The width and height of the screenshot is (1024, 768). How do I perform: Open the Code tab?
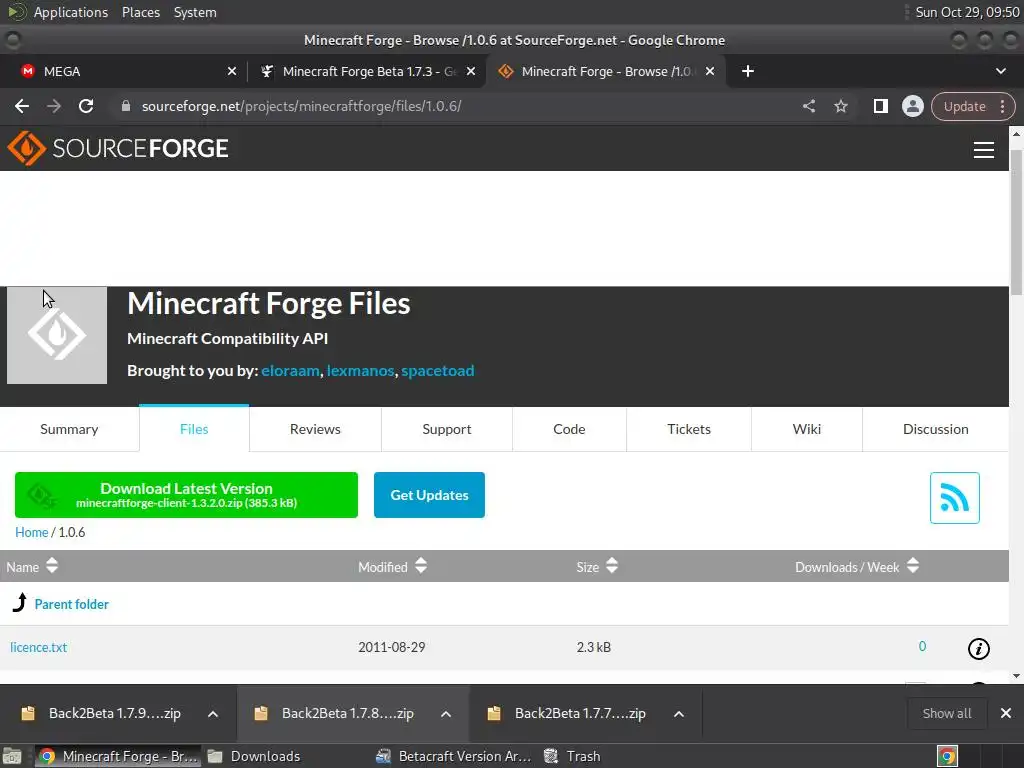[x=569, y=429]
